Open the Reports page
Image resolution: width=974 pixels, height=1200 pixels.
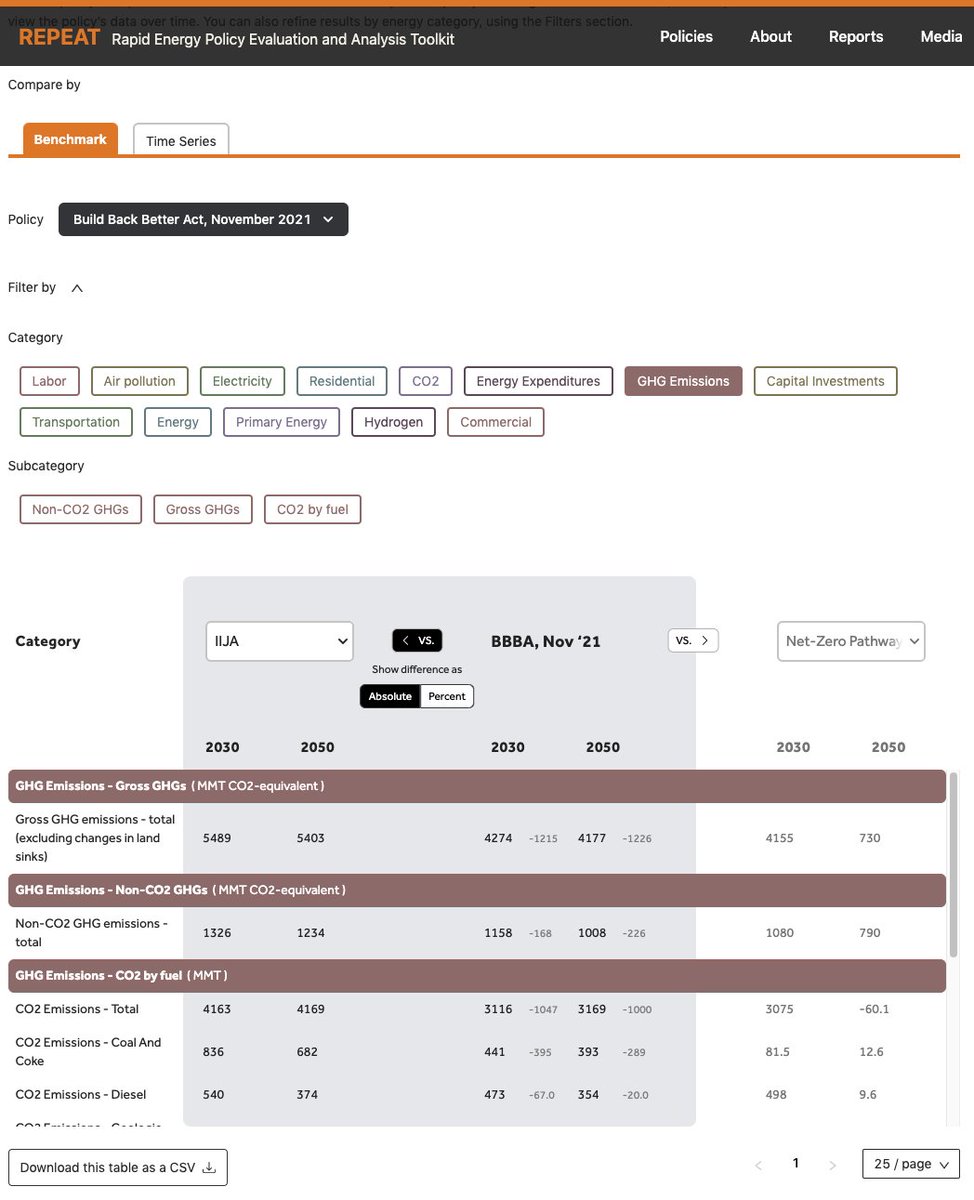pos(856,36)
